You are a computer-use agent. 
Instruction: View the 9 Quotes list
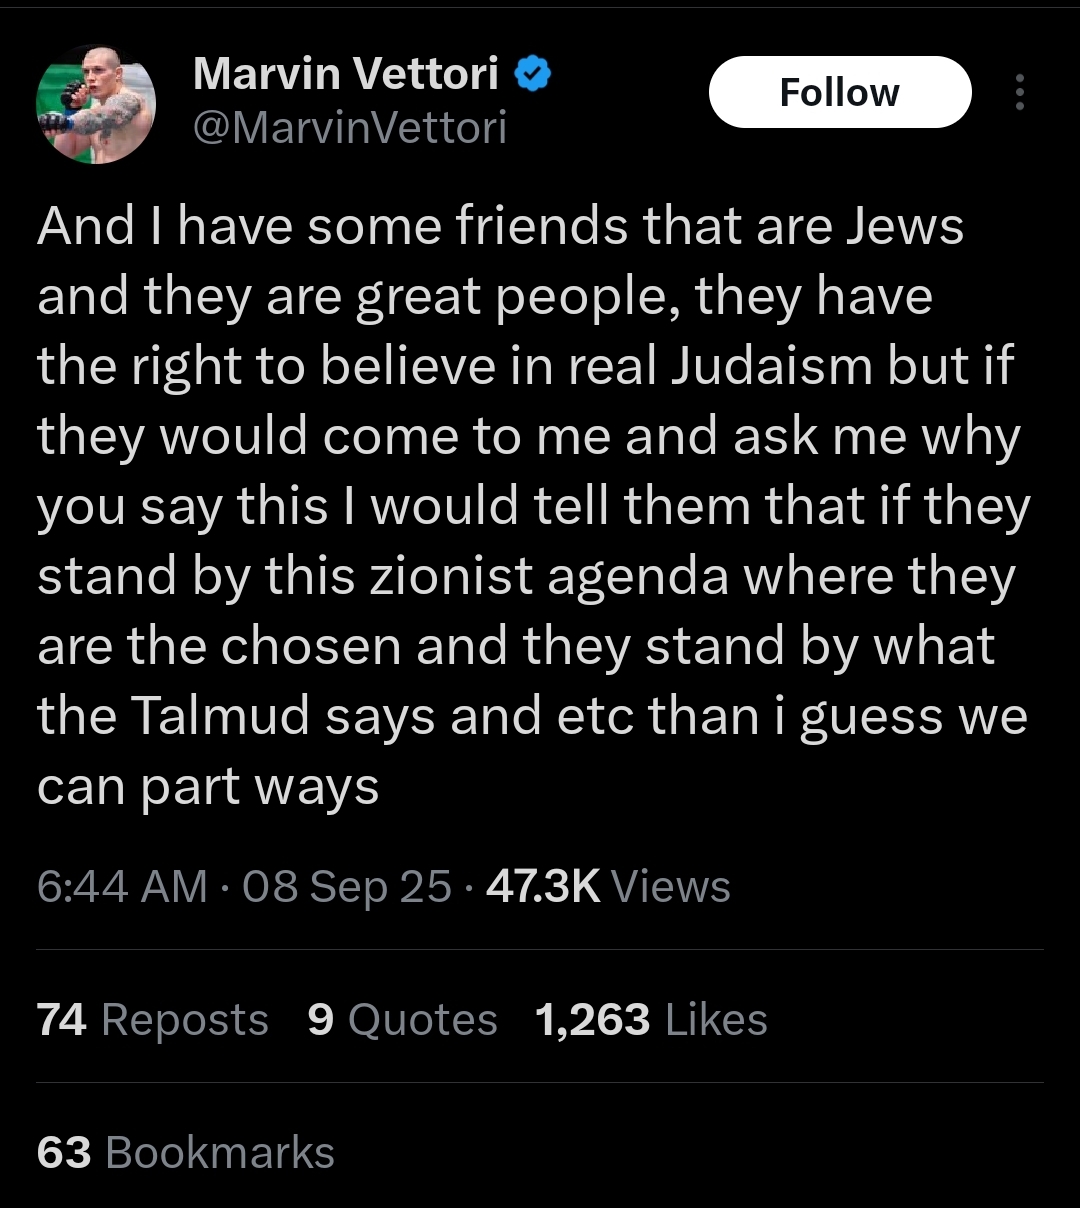[403, 1020]
